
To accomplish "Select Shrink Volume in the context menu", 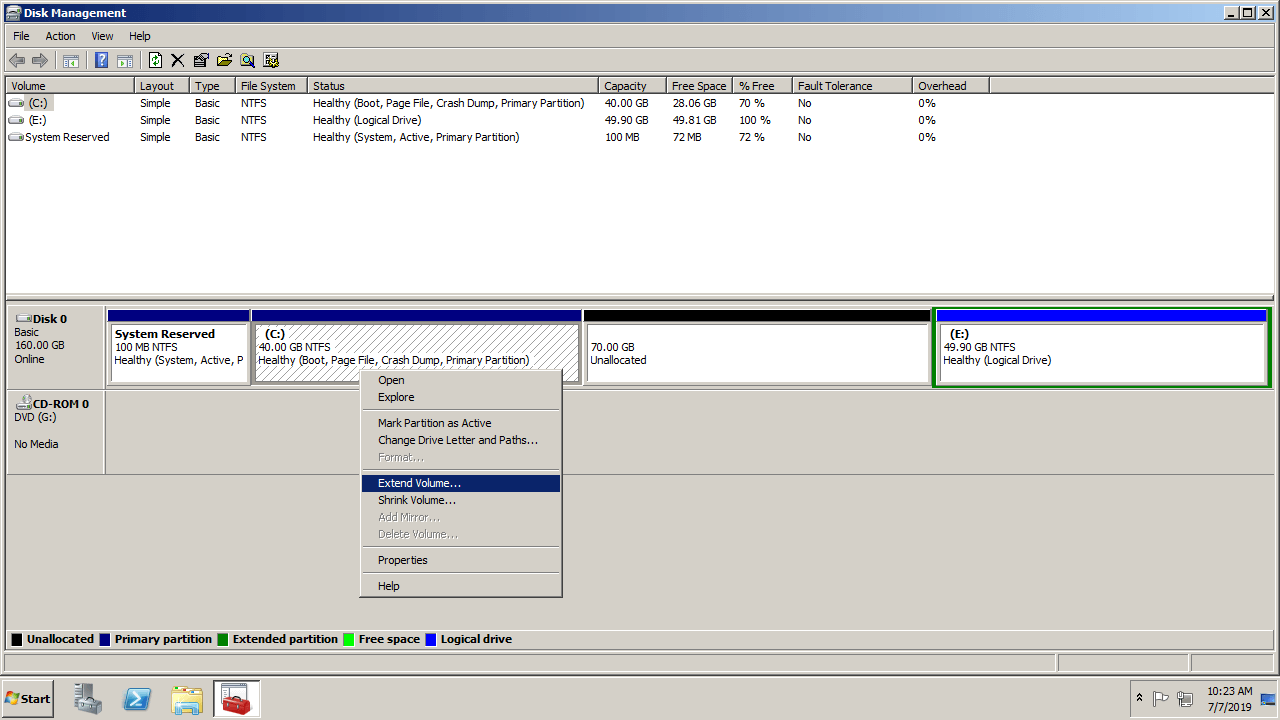I will coord(416,500).
